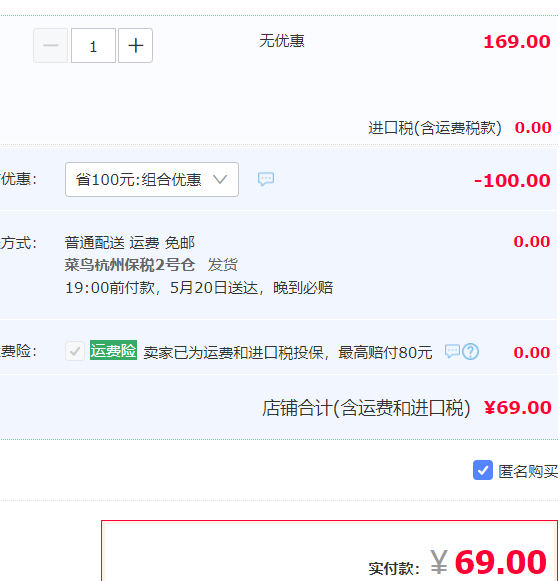Increase quantity with the plus button
560x581 pixels.
pyautogui.click(x=135, y=46)
